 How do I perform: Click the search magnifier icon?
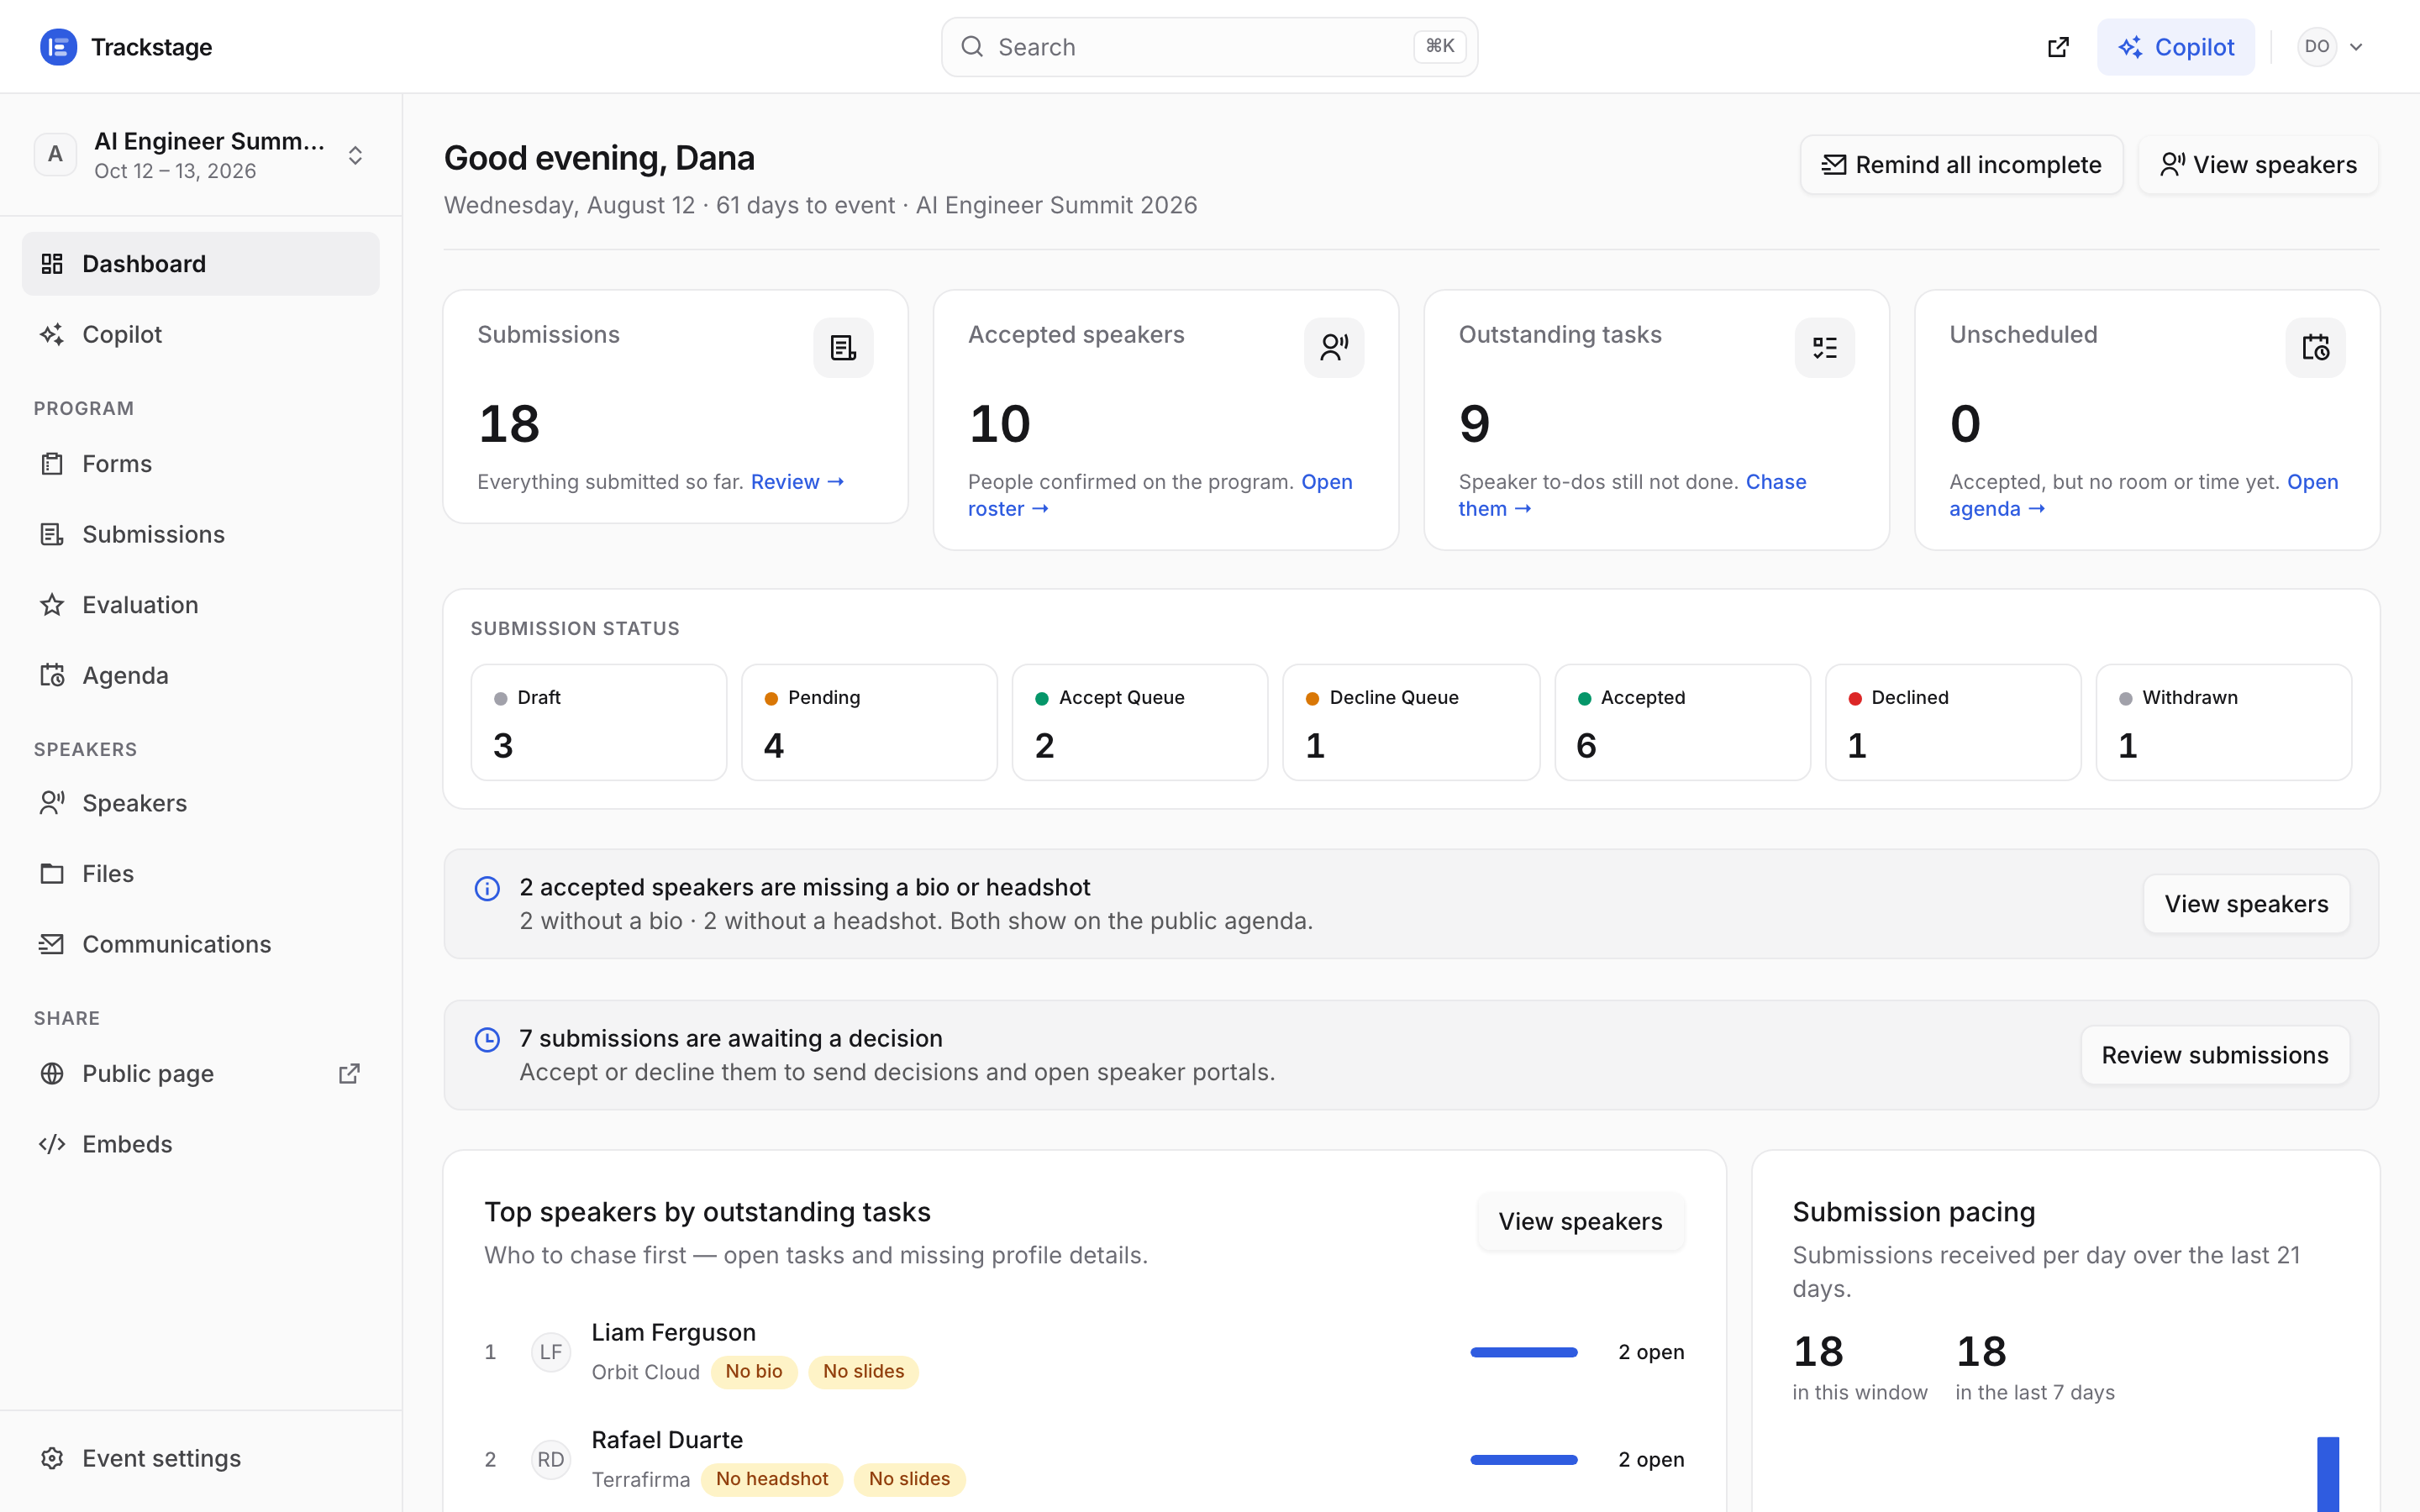point(972,47)
